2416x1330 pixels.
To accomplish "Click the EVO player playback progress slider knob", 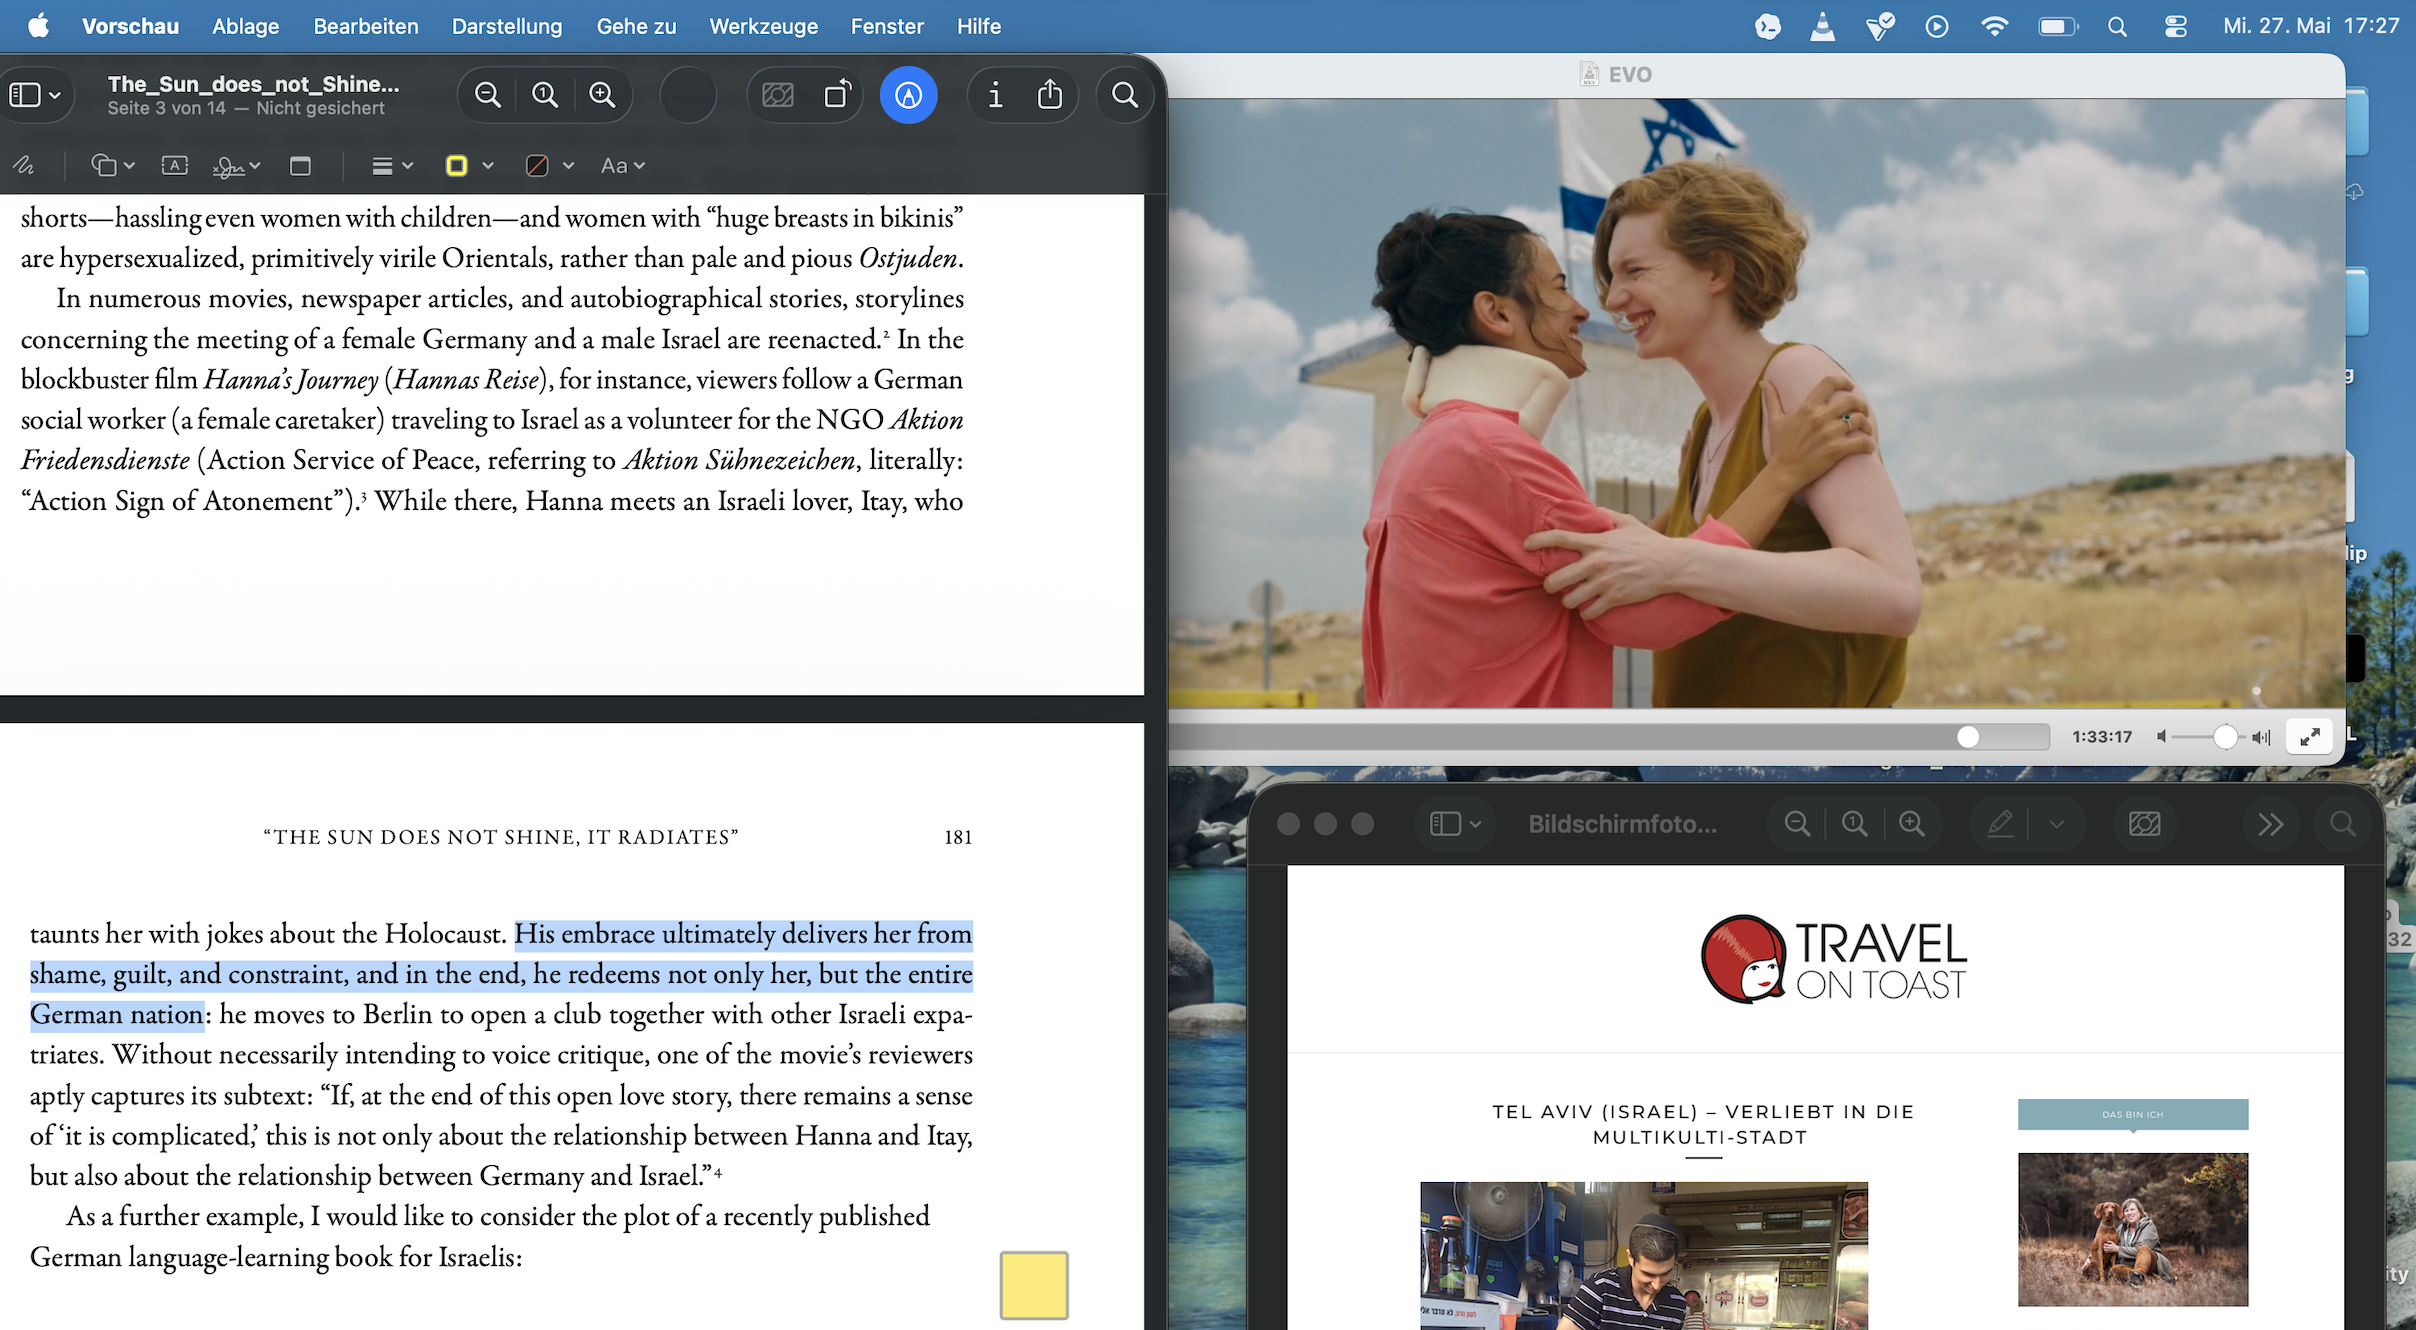I will (1968, 737).
